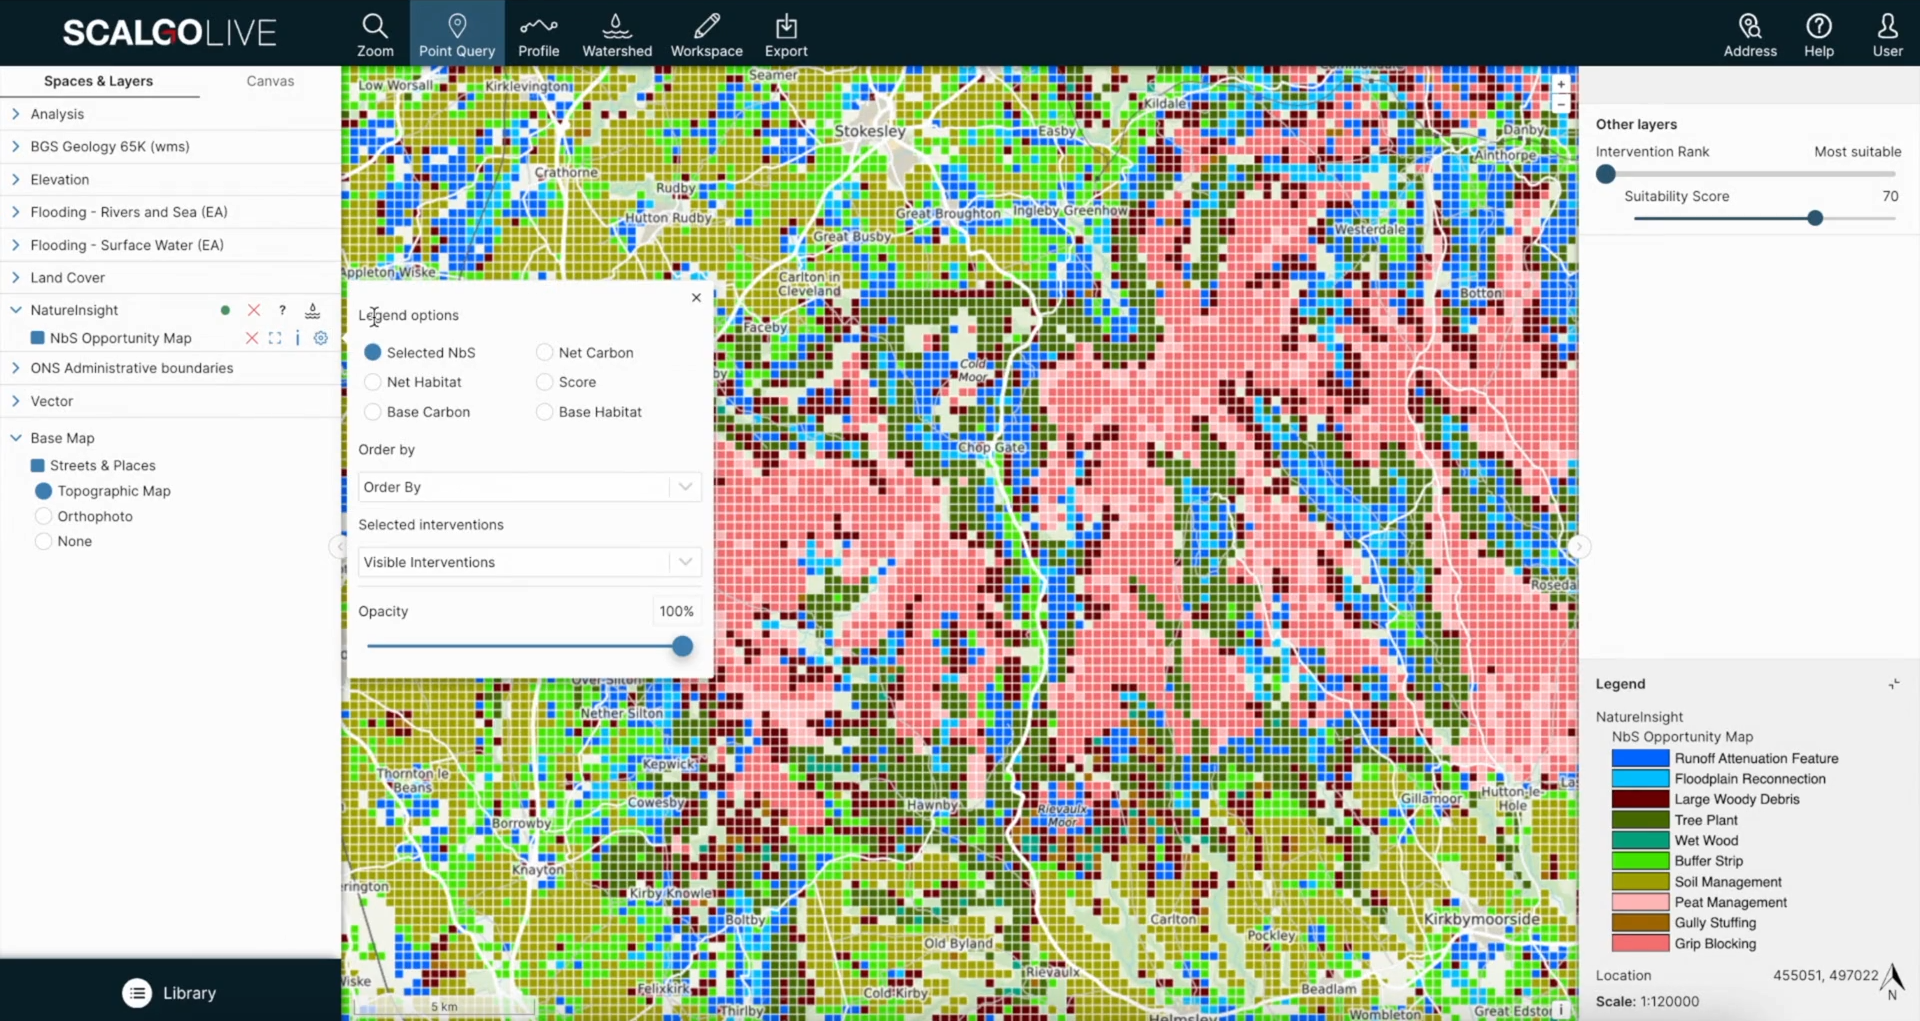Expand BGS Geology 65K (wms) group
This screenshot has width=1920, height=1021.
click(x=16, y=146)
